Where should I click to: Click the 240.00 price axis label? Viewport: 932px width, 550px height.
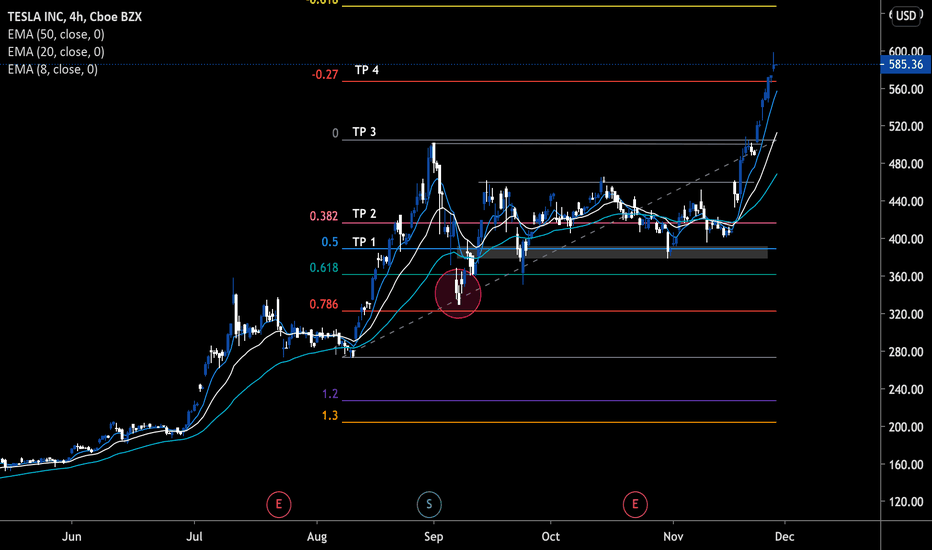click(905, 389)
